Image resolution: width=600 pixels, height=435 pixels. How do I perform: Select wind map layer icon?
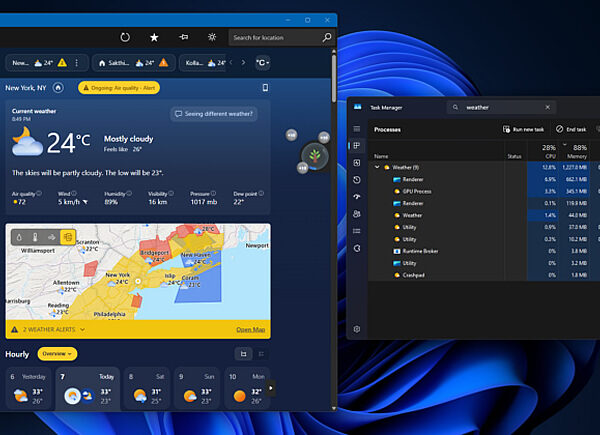51,237
